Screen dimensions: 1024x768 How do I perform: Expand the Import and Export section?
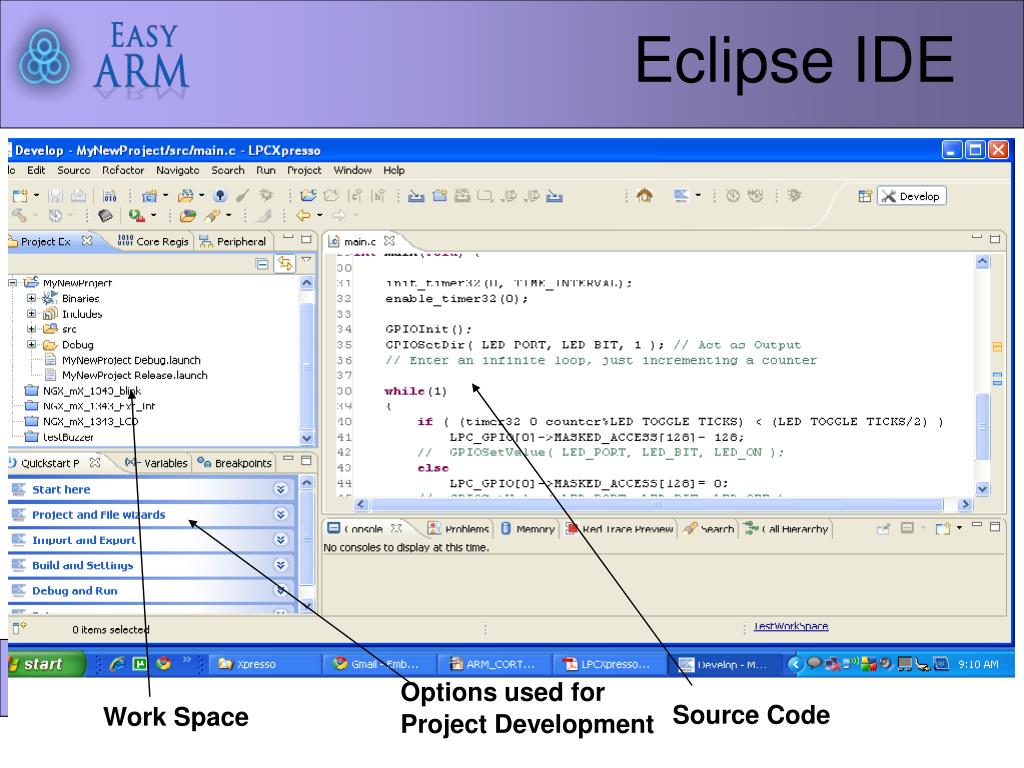click(281, 540)
